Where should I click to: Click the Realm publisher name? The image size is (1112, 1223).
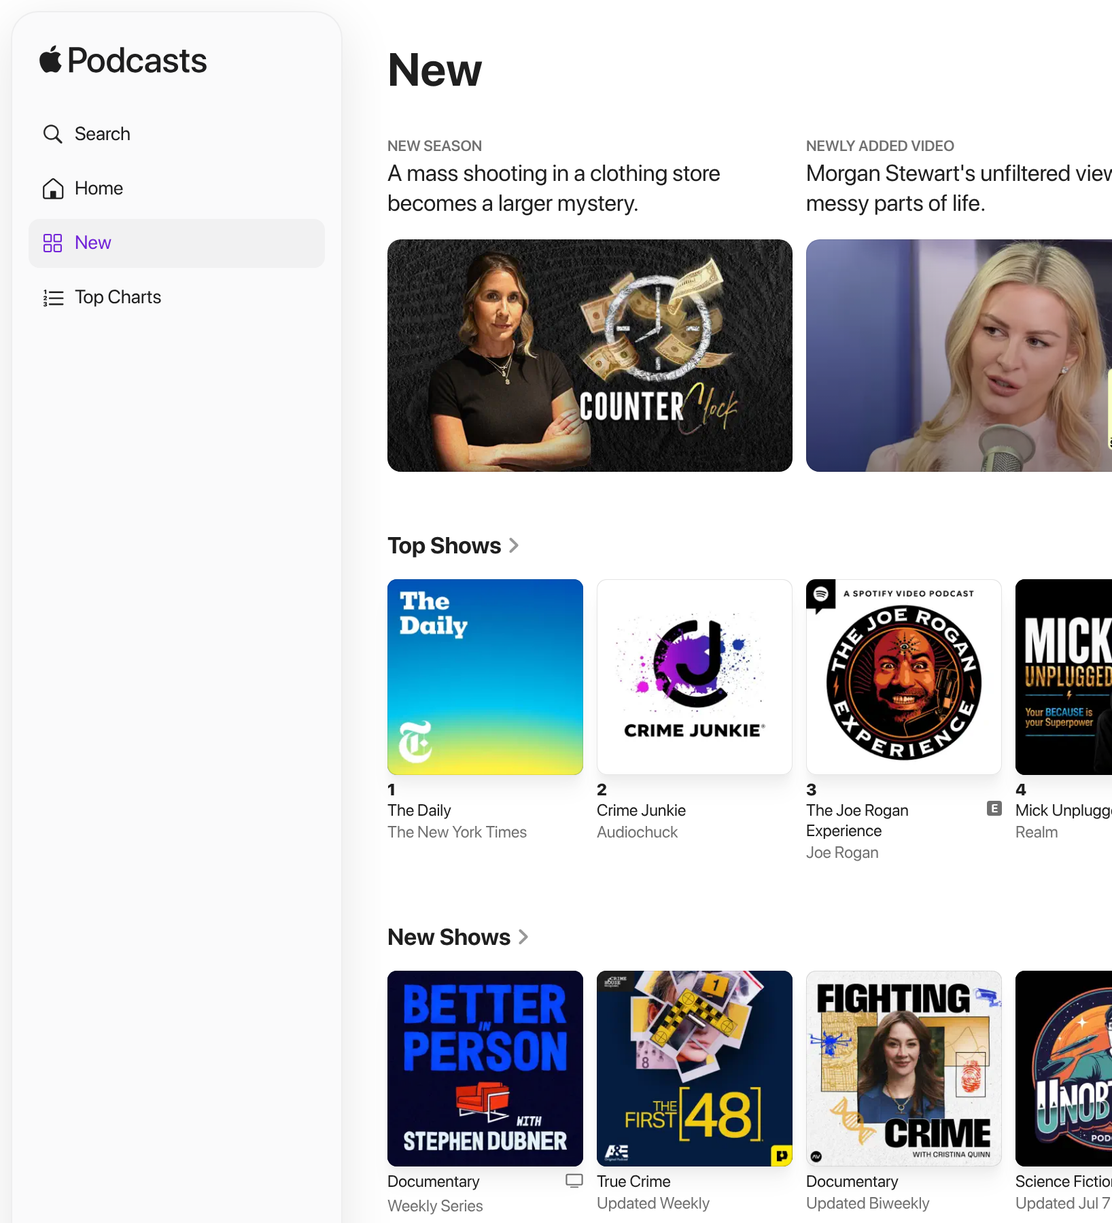pos(1036,832)
